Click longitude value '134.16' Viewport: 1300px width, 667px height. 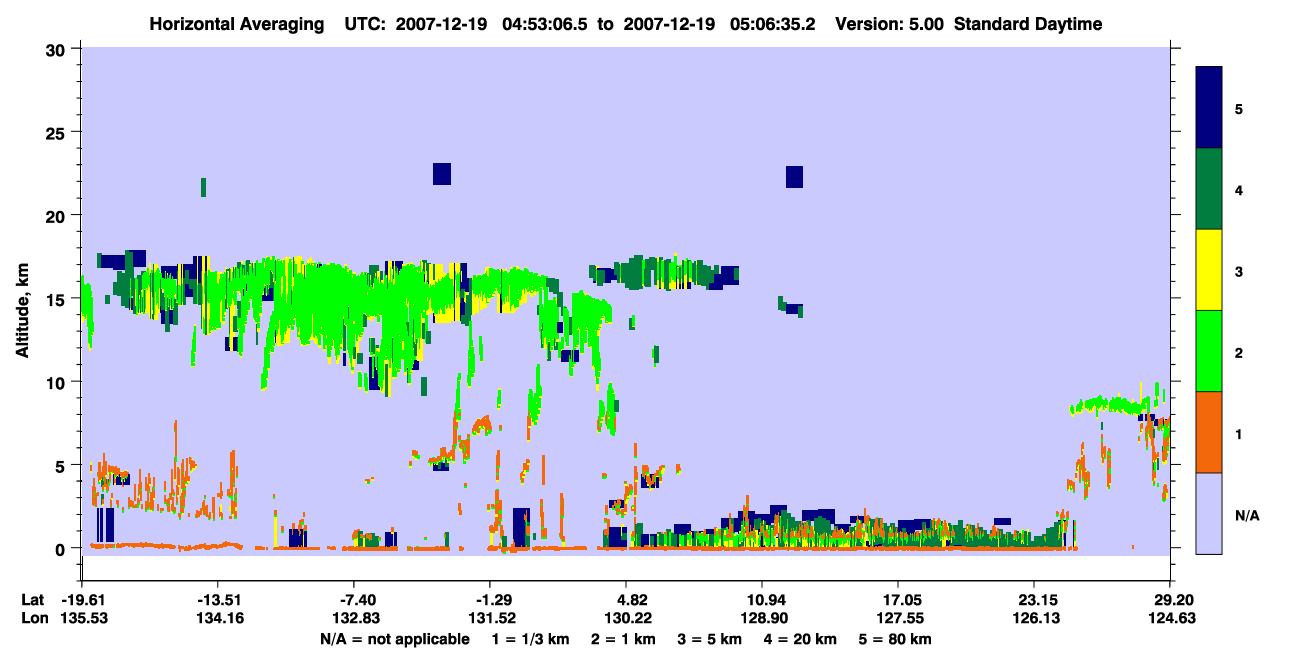click(x=218, y=618)
